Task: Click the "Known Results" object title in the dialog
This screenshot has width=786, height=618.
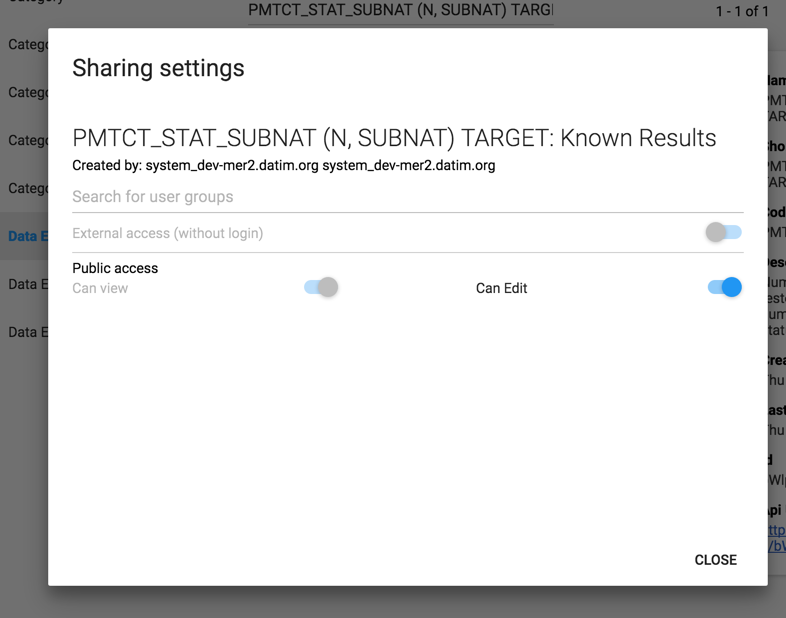Action: pyautogui.click(x=394, y=138)
